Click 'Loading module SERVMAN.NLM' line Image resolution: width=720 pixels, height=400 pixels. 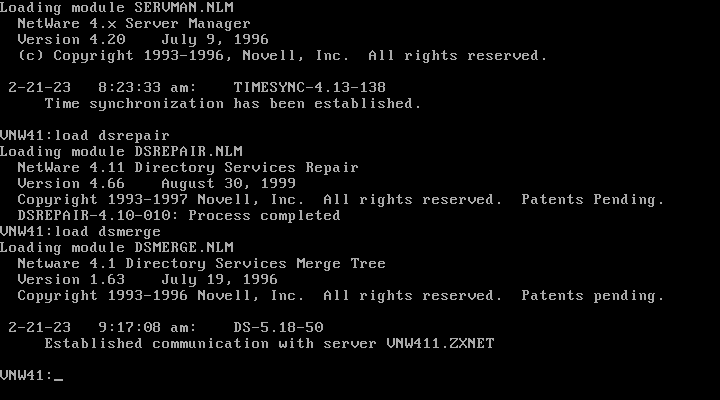point(117,7)
